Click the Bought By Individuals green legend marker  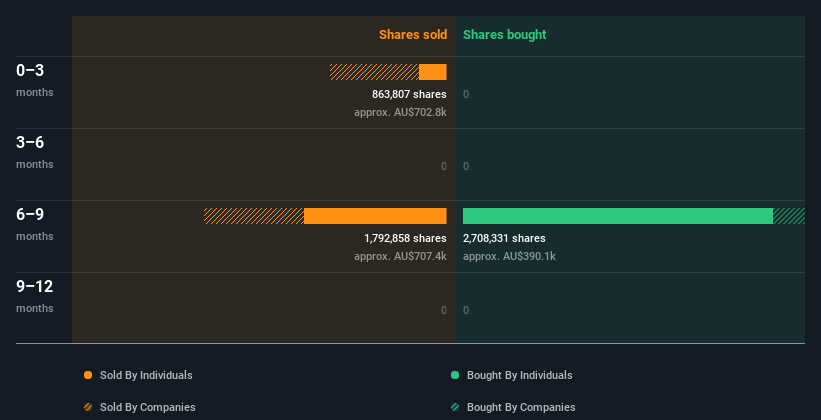(455, 375)
